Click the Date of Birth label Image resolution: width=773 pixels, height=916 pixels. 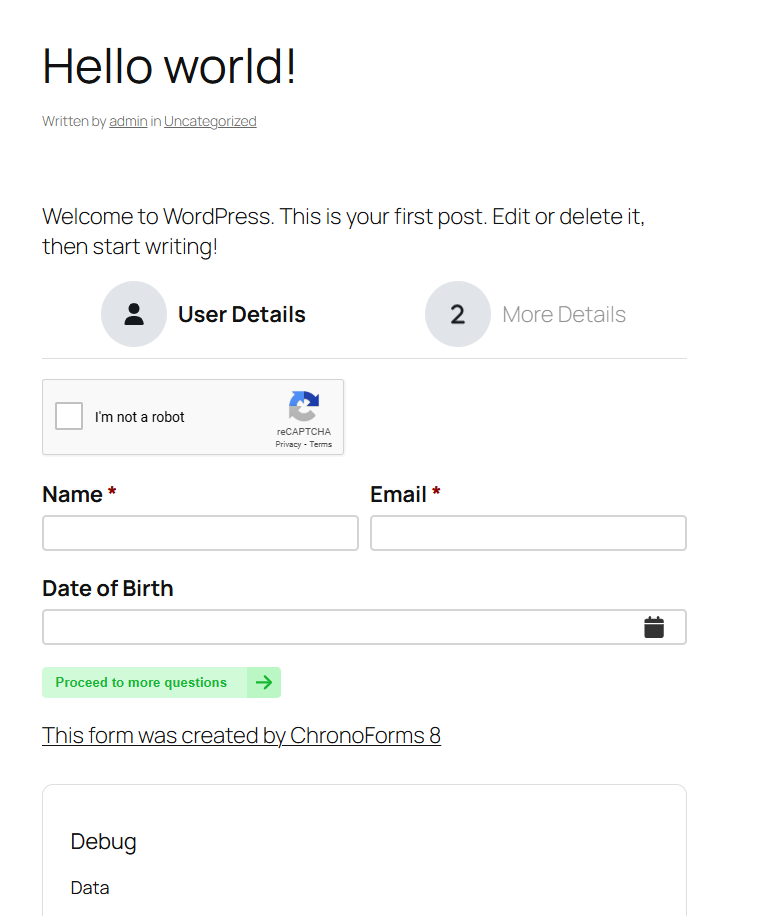coord(108,588)
